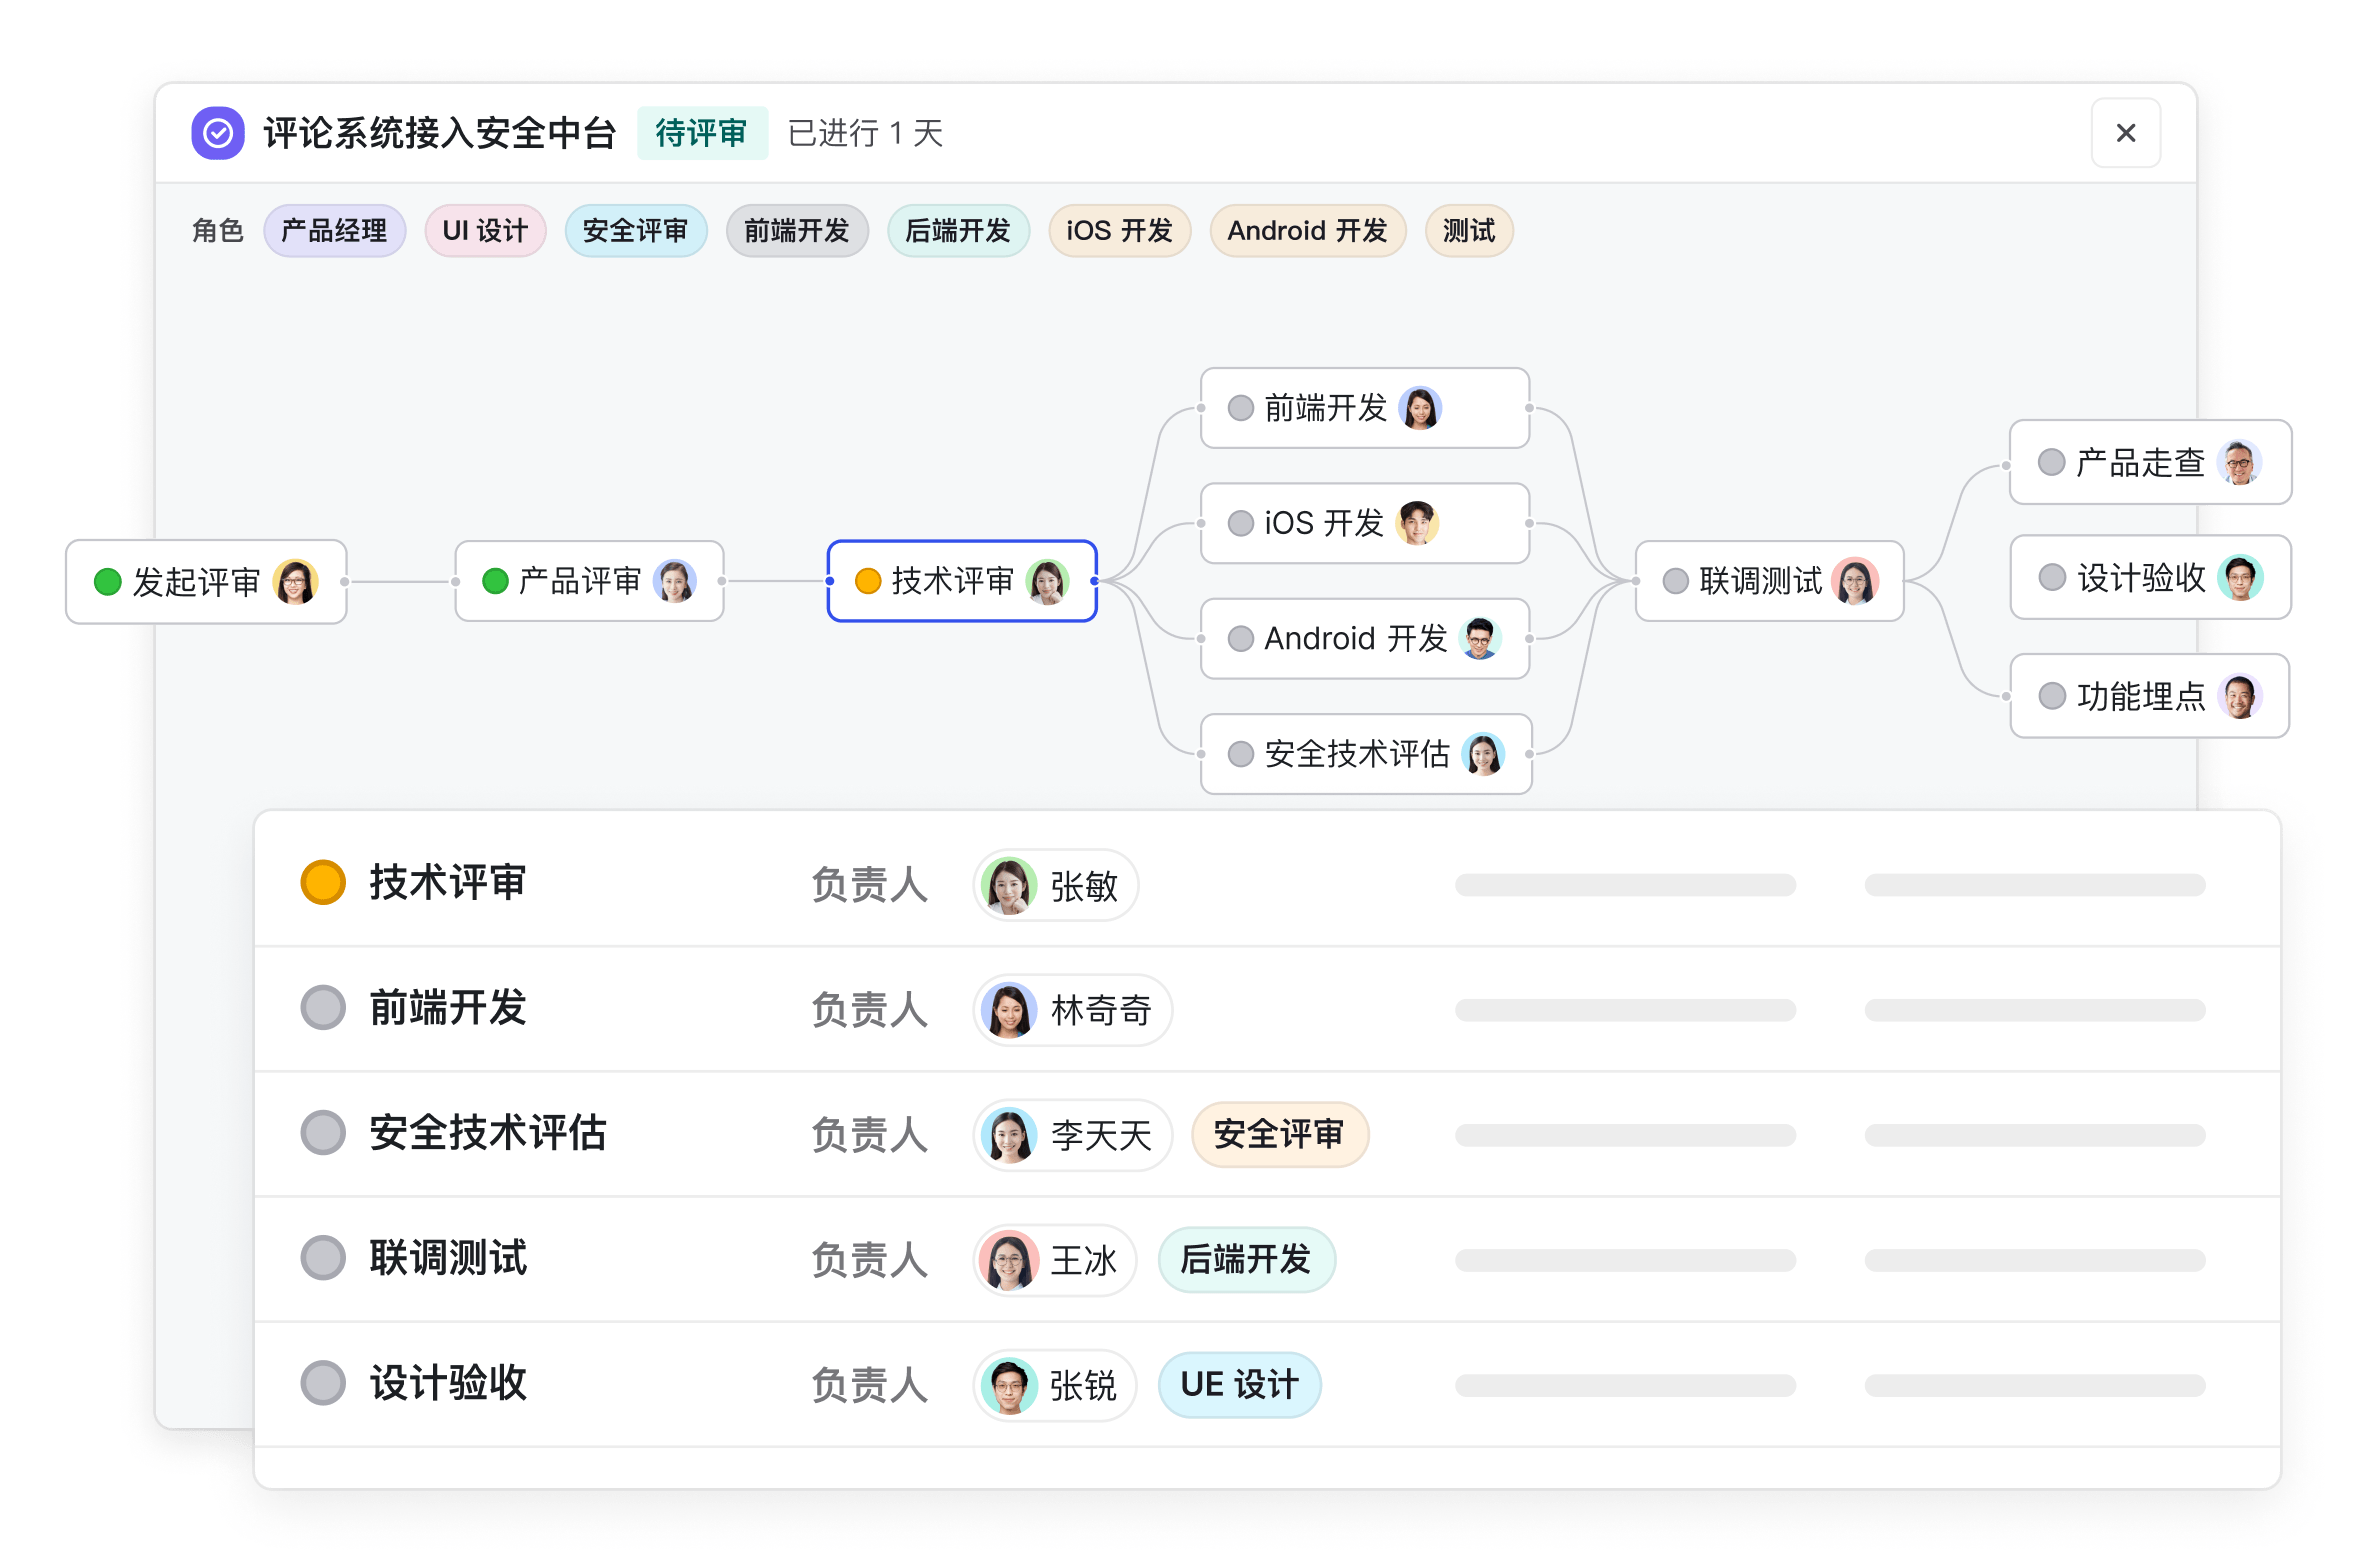Open the 产品走查 flow node
2364x1562 pixels.
point(2150,462)
